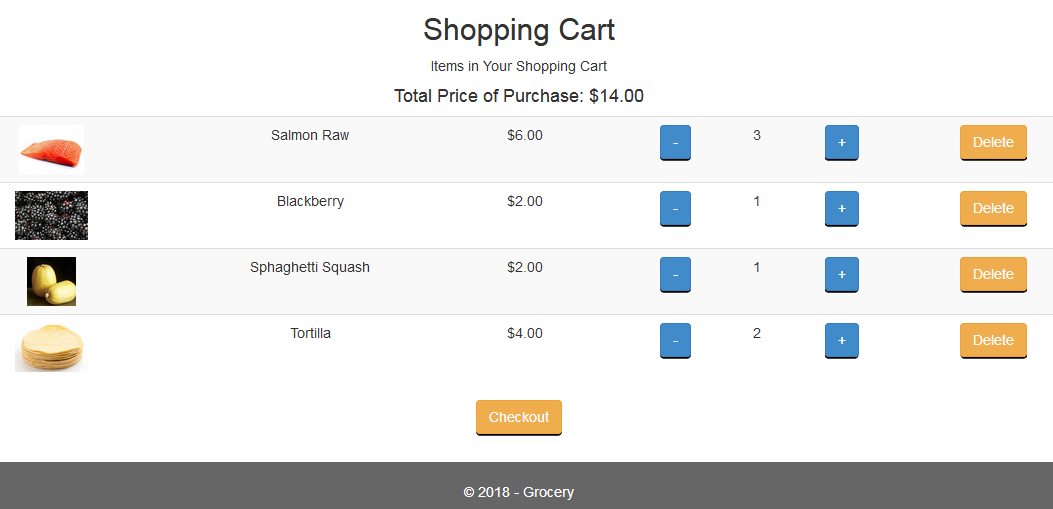Click the Salmon Raw product image

click(x=52, y=149)
